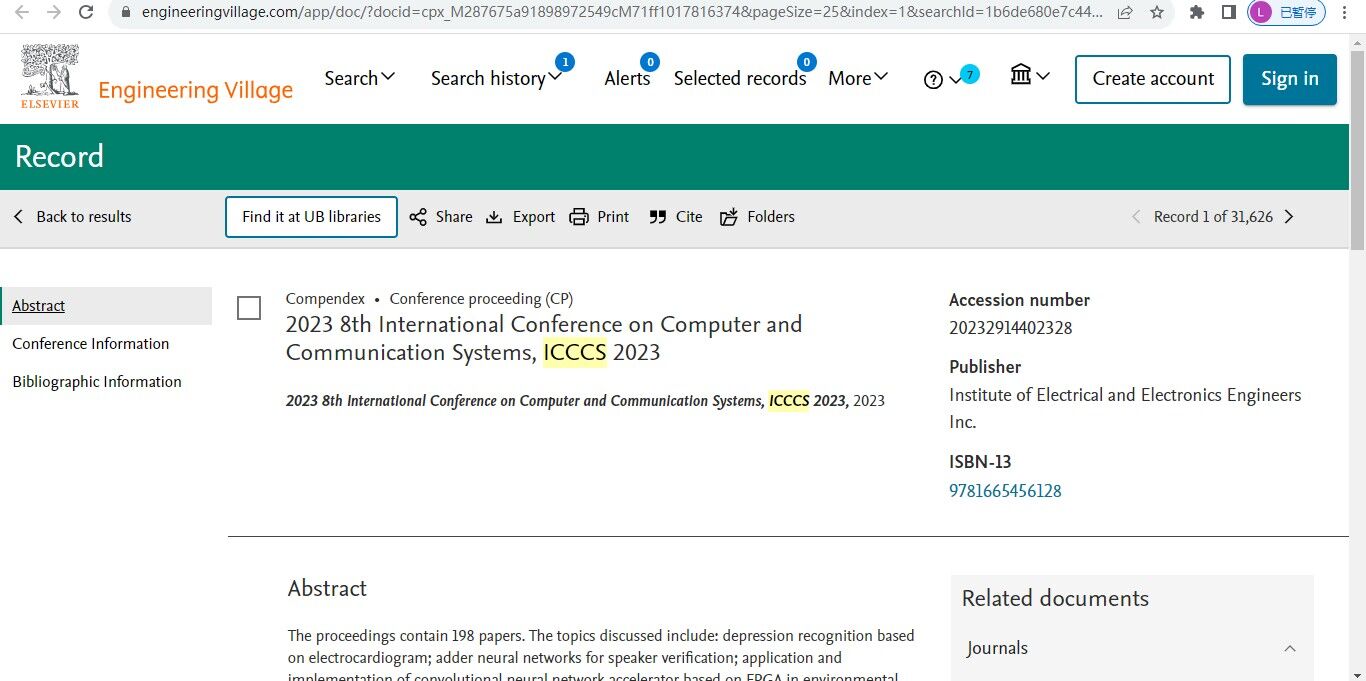Click the record title ICCCS 2023

pos(544,338)
